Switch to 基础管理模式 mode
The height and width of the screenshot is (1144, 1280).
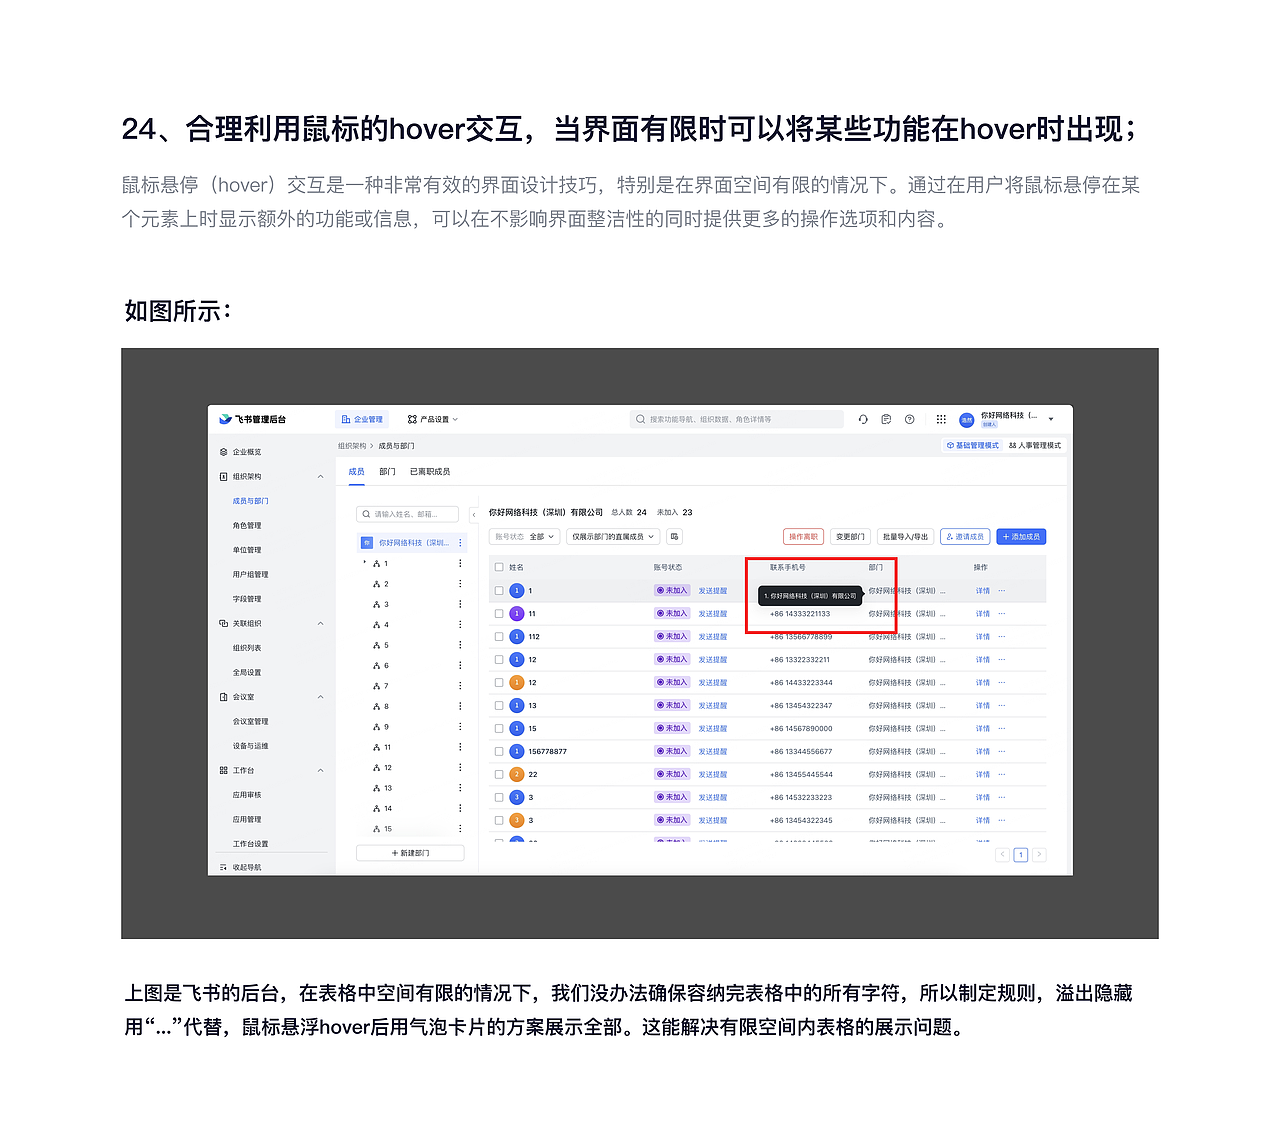click(x=973, y=446)
